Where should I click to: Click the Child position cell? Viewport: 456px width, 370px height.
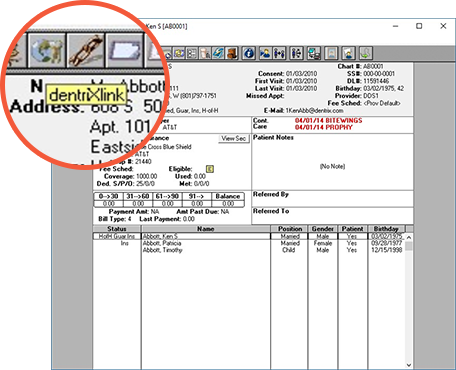[x=289, y=250]
